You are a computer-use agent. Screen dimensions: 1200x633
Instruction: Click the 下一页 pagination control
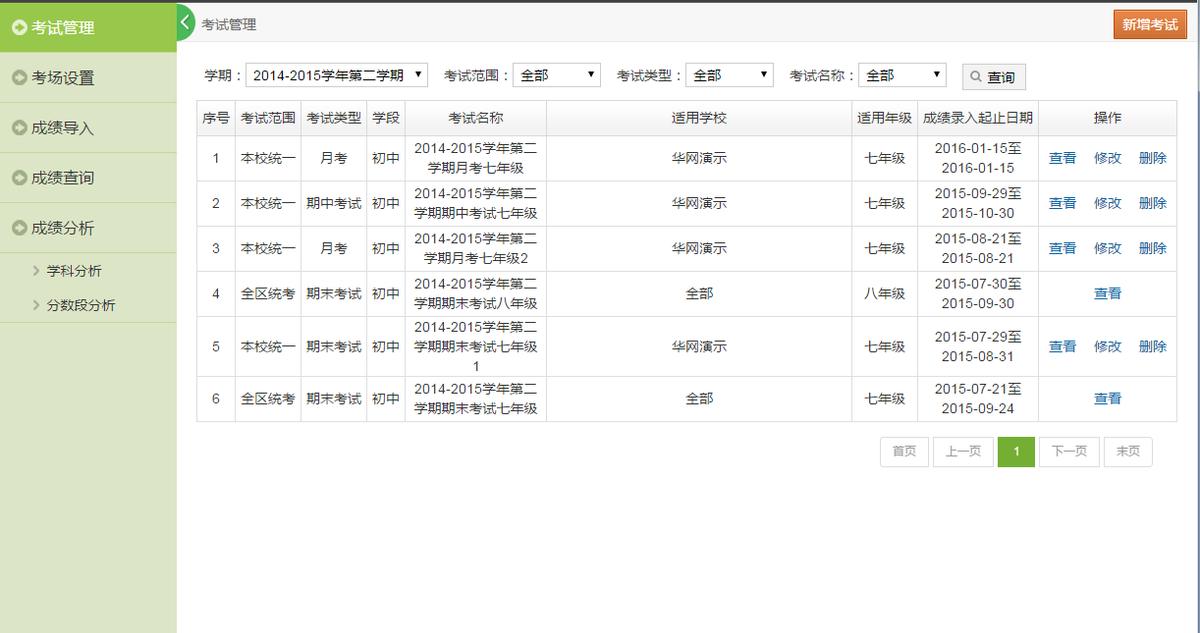click(1068, 451)
